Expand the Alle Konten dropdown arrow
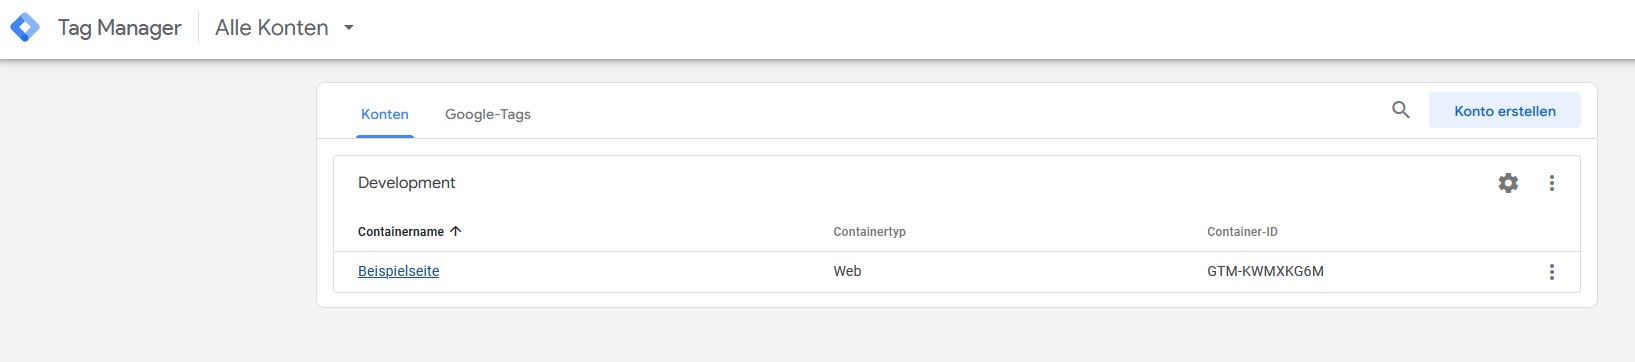1635x362 pixels. click(349, 28)
